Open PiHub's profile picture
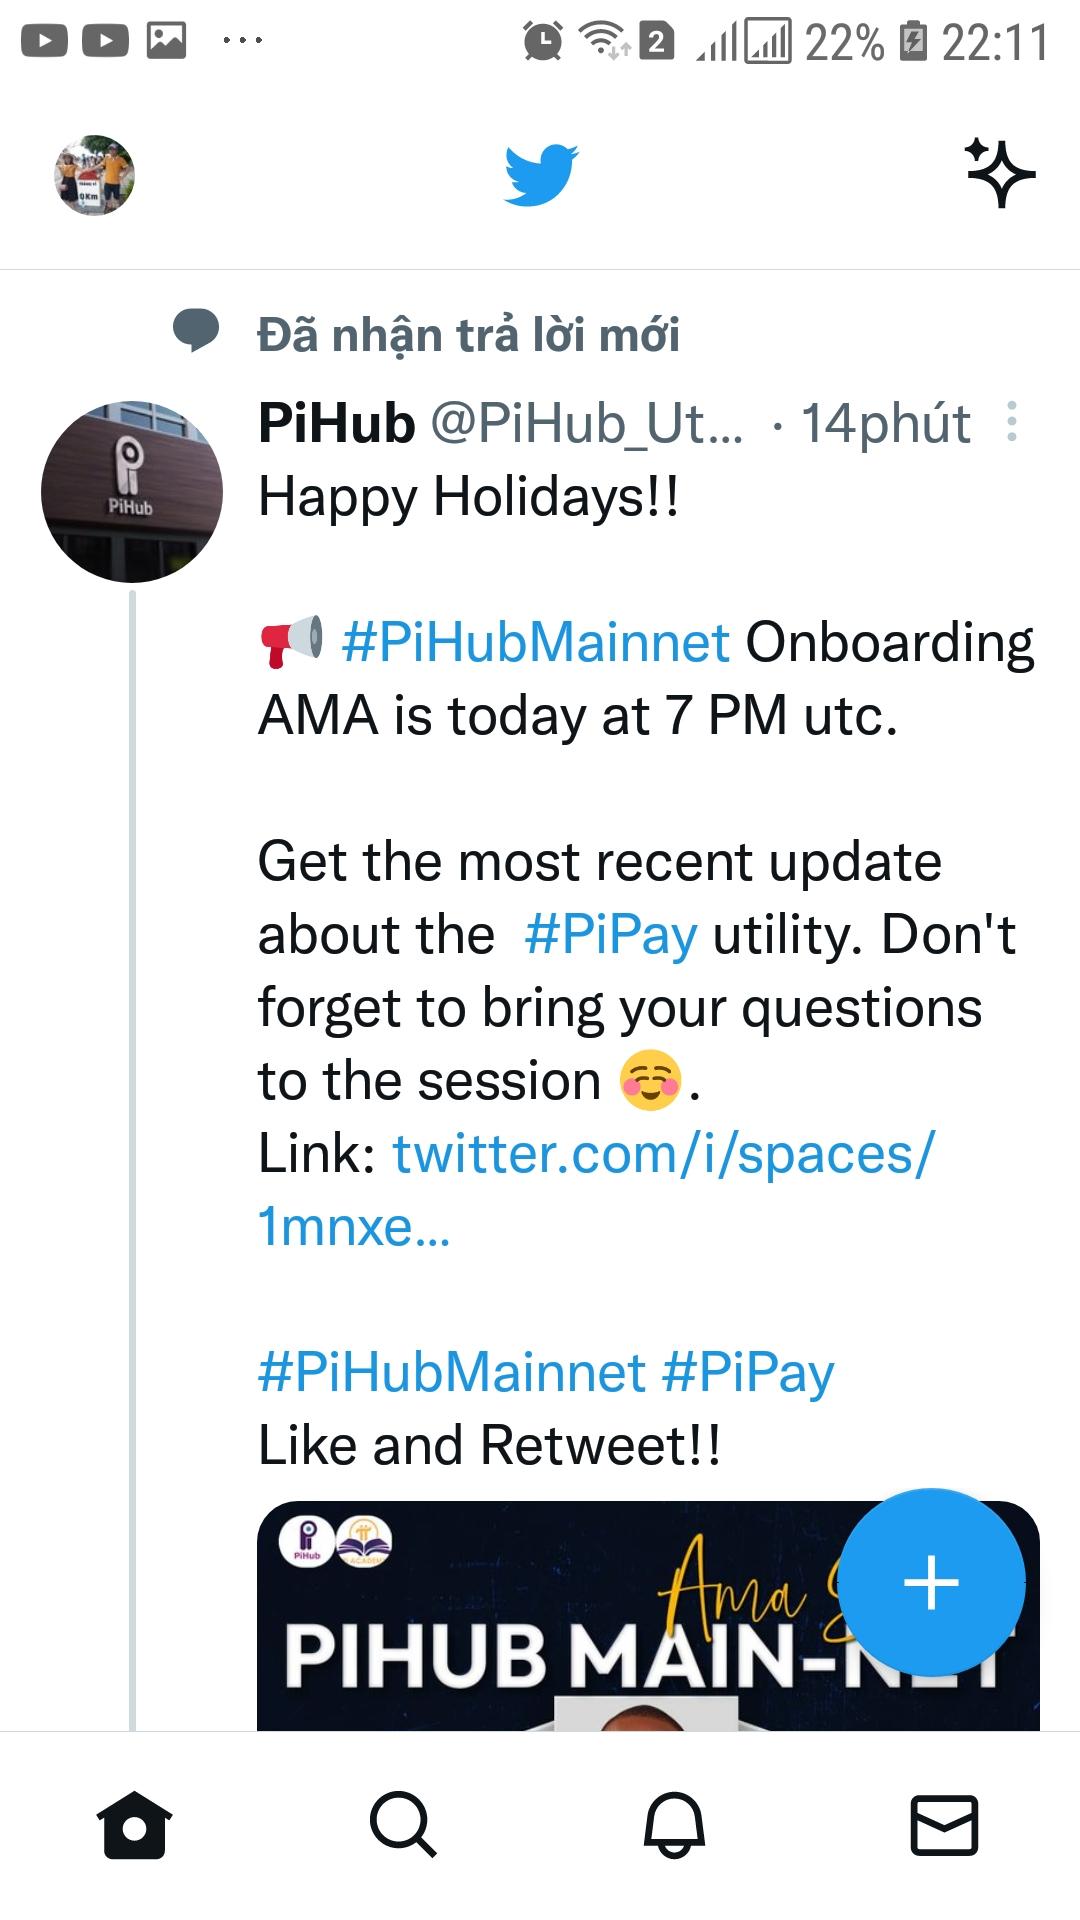 pos(132,492)
